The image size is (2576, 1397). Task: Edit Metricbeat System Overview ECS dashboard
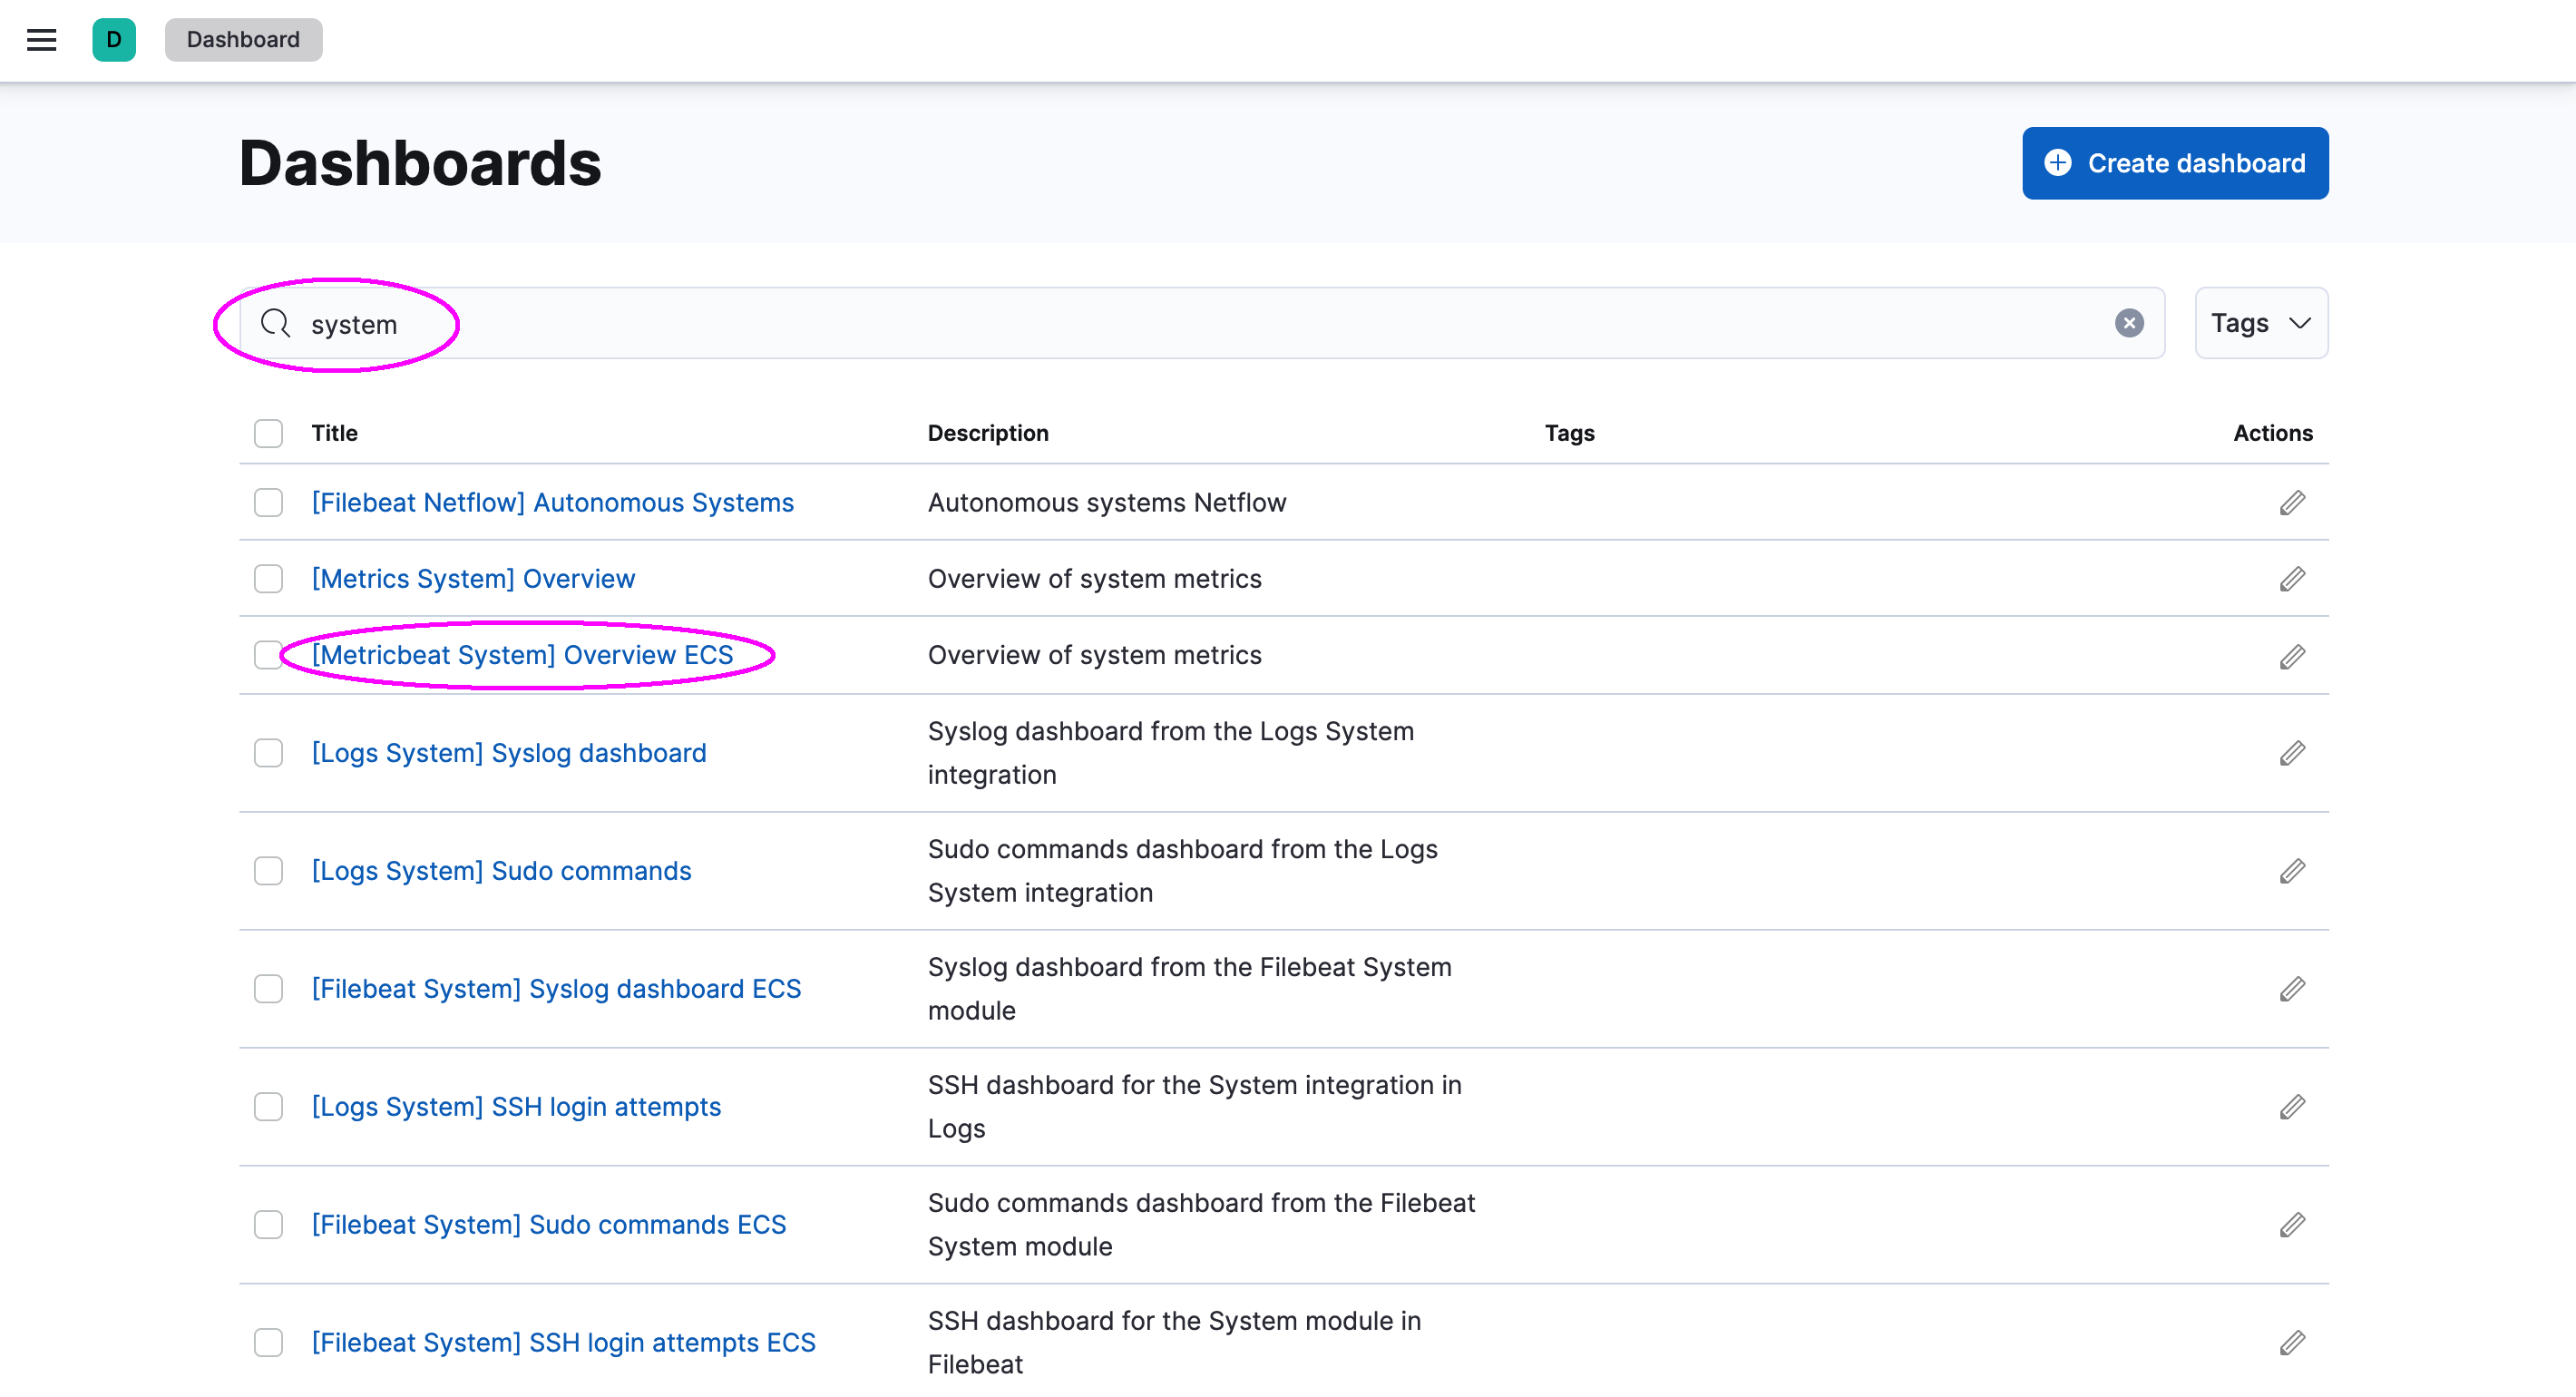tap(2292, 656)
